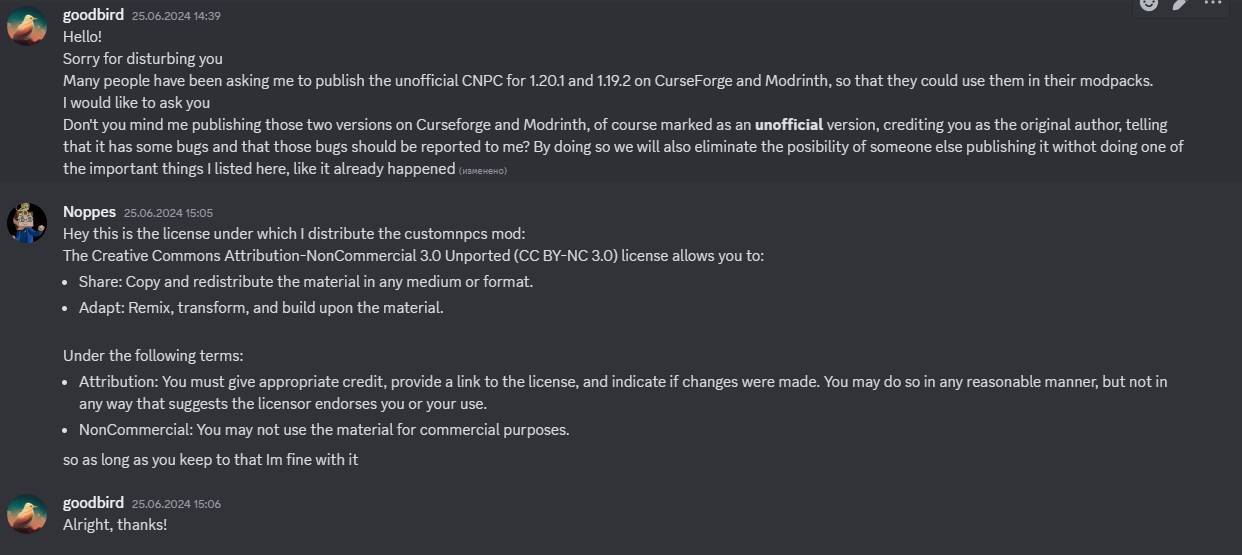Click the line "so as long as you keep to that"
The width and height of the screenshot is (1242, 555).
click(x=210, y=460)
